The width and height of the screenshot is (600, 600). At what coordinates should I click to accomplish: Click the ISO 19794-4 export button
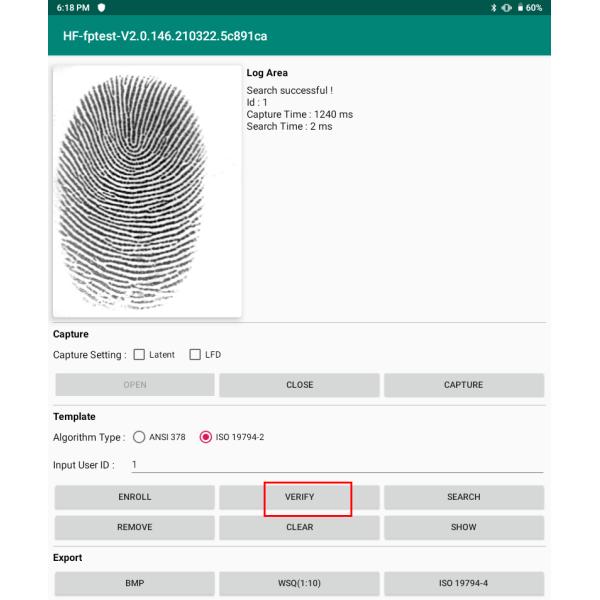463,583
